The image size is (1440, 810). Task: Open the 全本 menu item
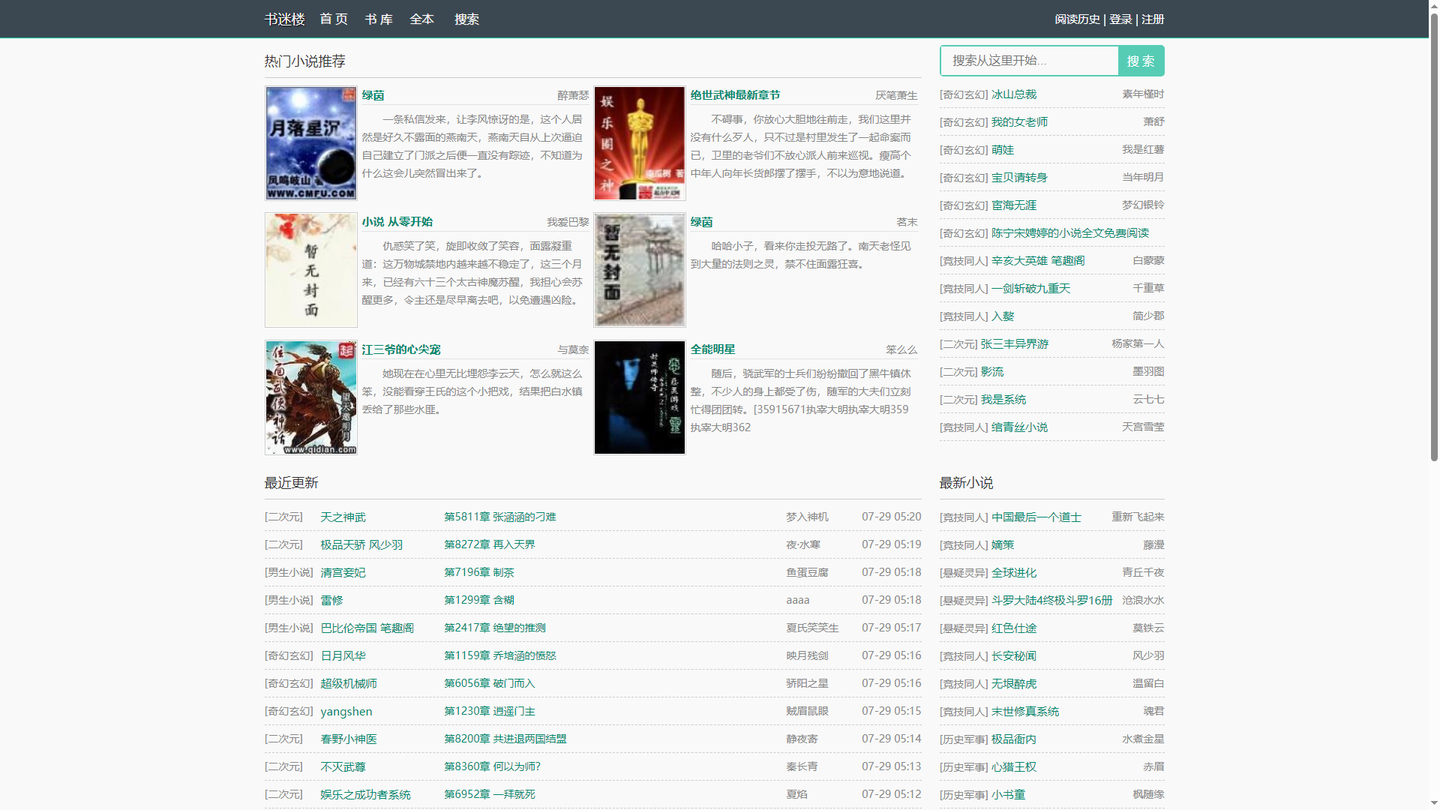coord(422,19)
